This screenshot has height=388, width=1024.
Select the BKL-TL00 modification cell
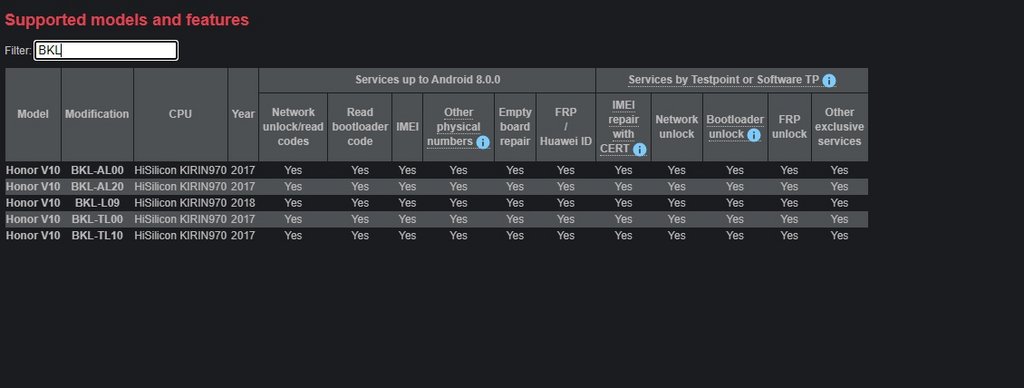coord(97,219)
